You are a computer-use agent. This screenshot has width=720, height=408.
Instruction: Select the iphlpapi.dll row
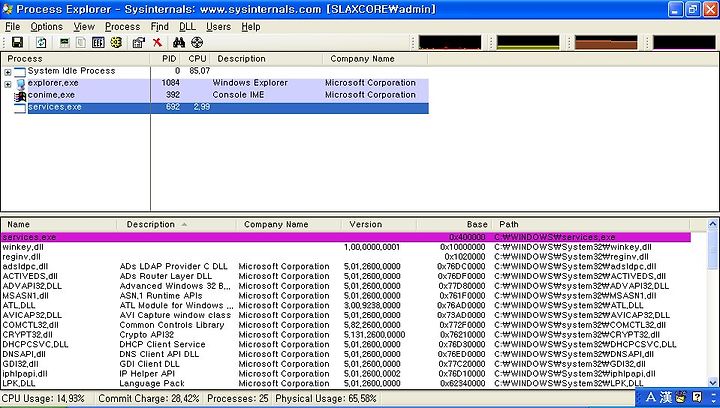346,374
